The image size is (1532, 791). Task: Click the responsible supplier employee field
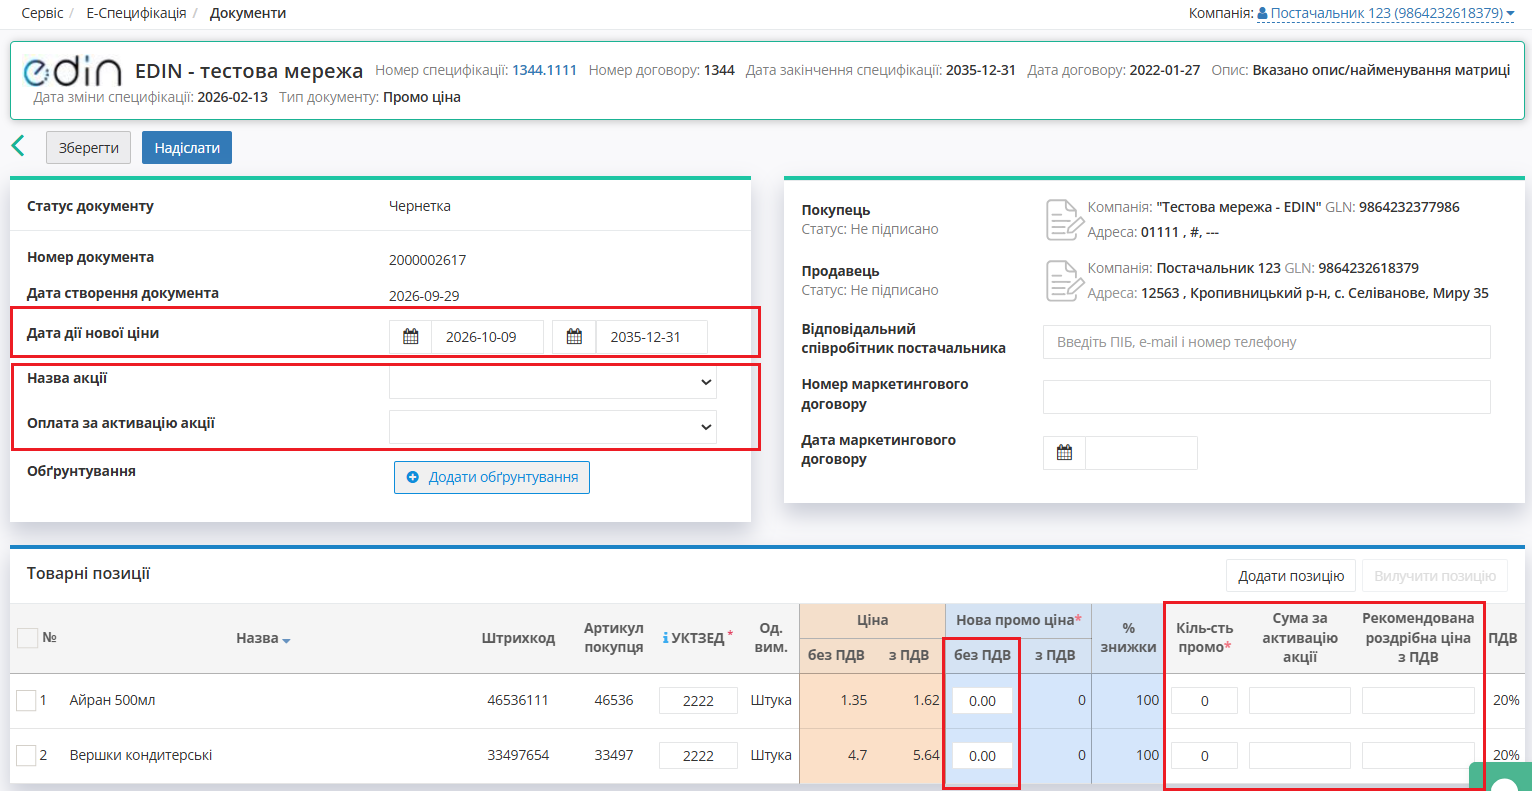pyautogui.click(x=1267, y=342)
